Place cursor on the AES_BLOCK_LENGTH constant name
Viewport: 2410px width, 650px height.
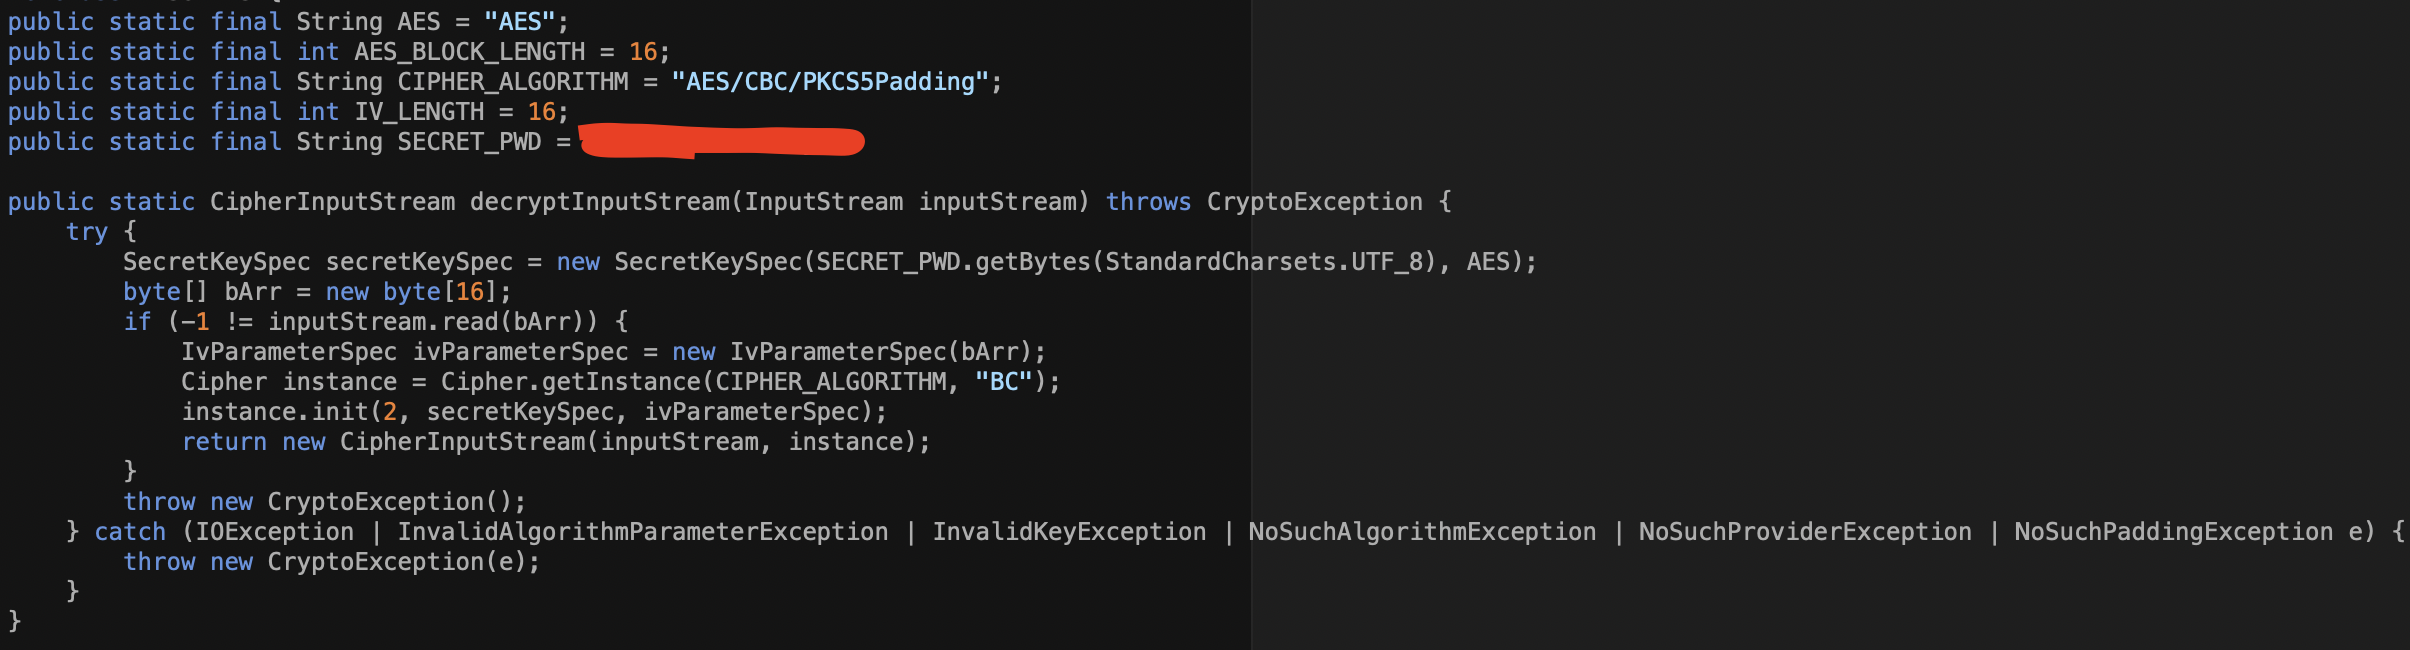(469, 52)
